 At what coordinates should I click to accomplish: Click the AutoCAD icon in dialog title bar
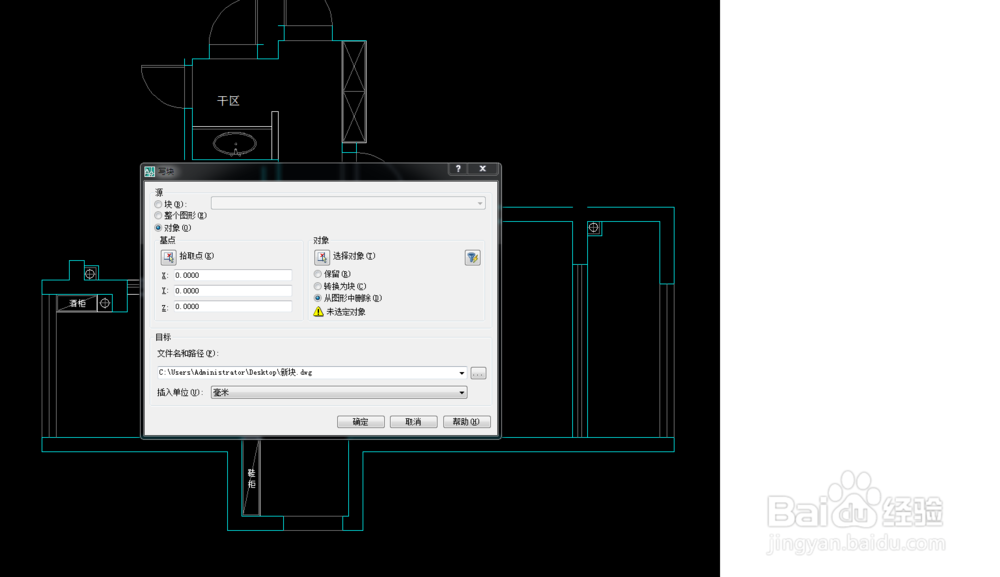[149, 172]
